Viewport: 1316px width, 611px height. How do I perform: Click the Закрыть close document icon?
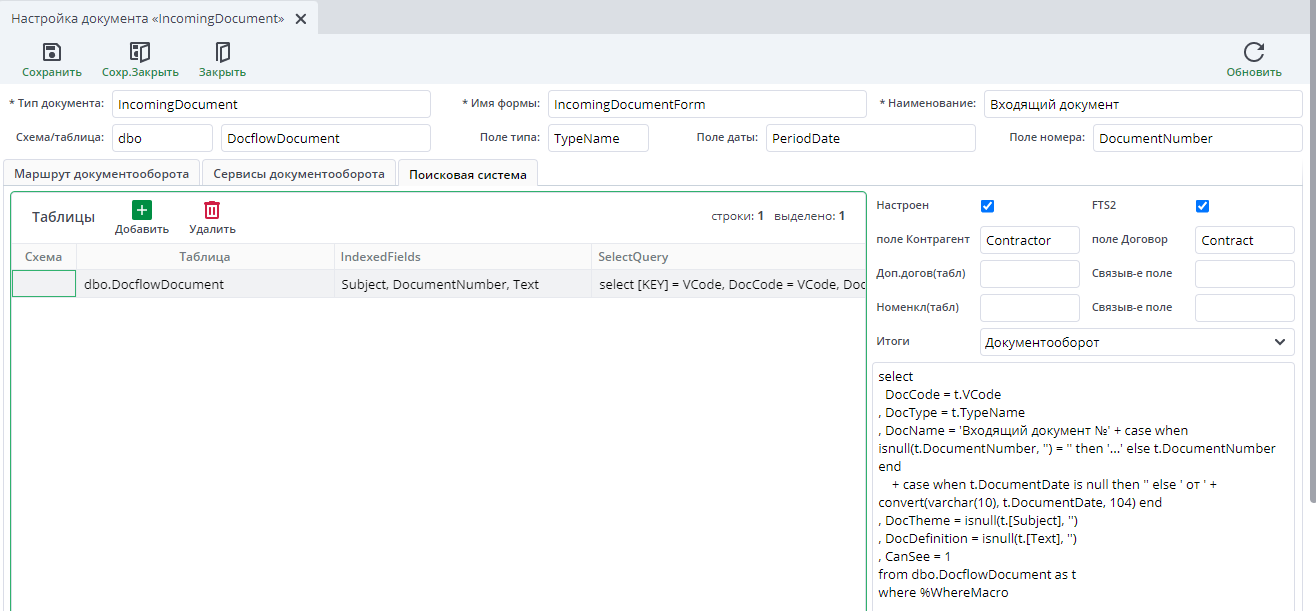click(222, 53)
